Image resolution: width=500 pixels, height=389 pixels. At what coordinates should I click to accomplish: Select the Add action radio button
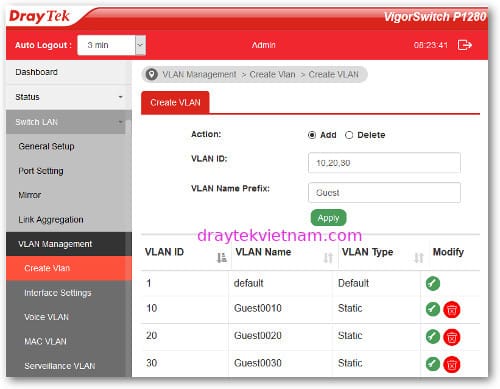point(312,135)
